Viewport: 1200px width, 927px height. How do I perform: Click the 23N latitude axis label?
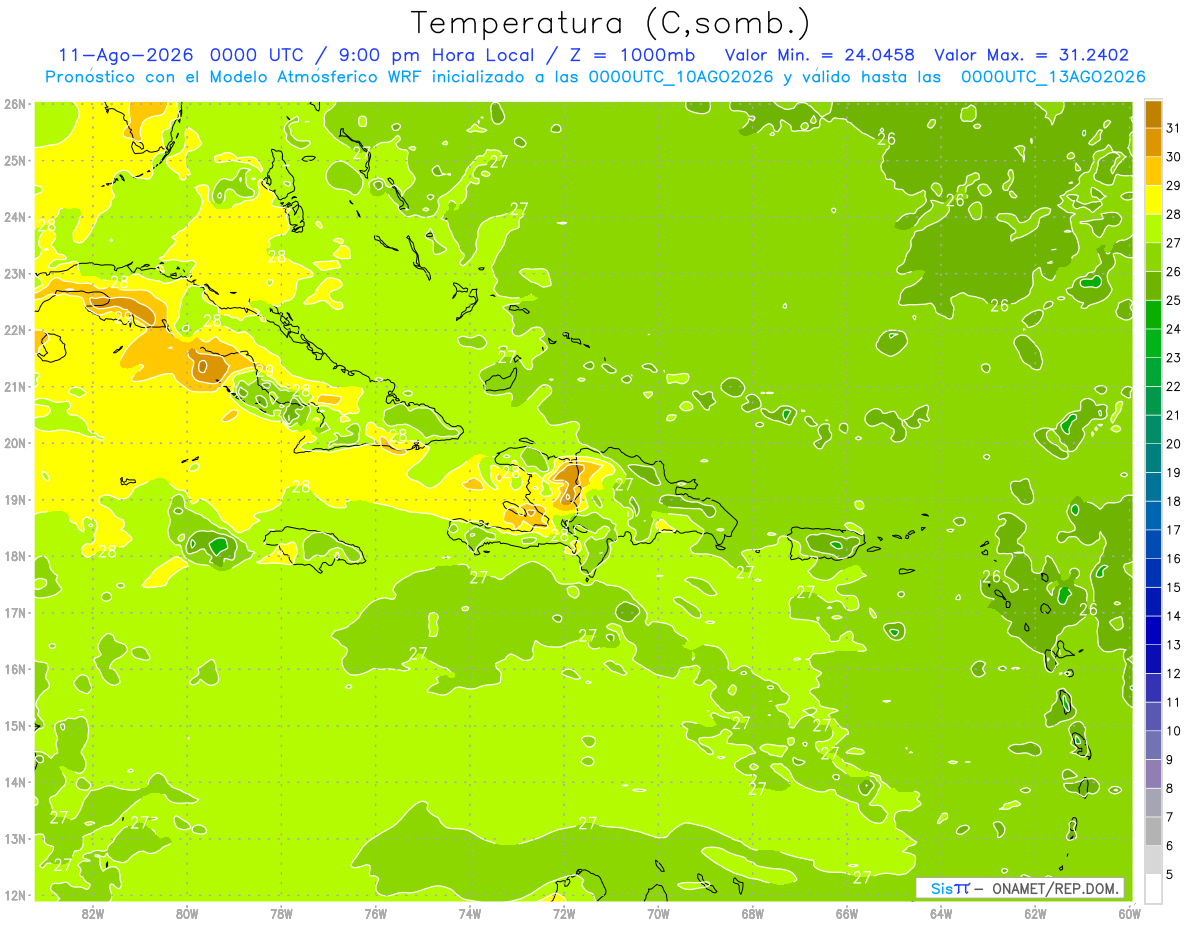click(x=15, y=273)
